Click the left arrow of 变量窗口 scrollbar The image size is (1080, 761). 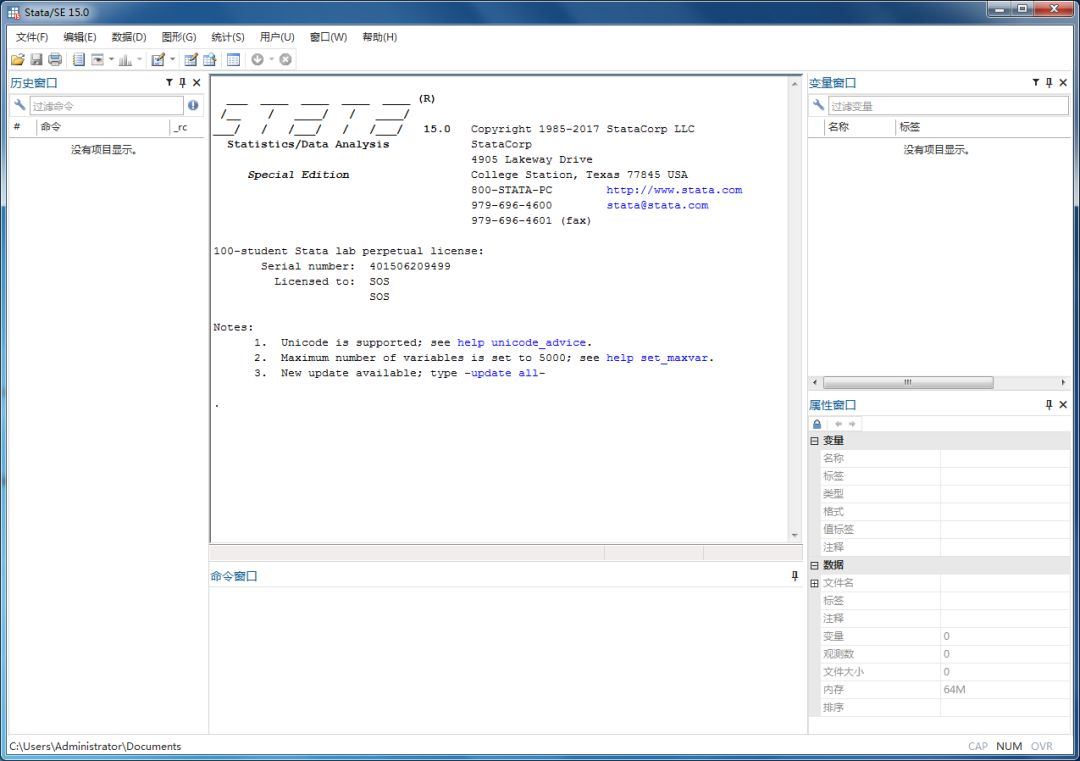tap(815, 382)
